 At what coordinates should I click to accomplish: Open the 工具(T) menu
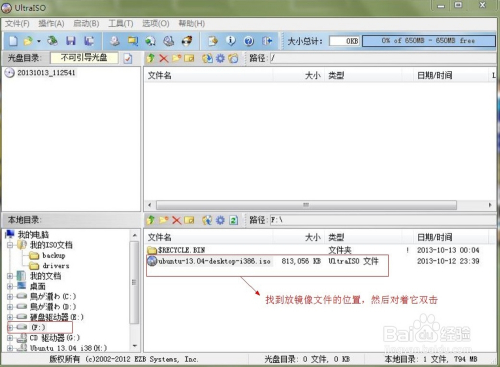[121, 24]
